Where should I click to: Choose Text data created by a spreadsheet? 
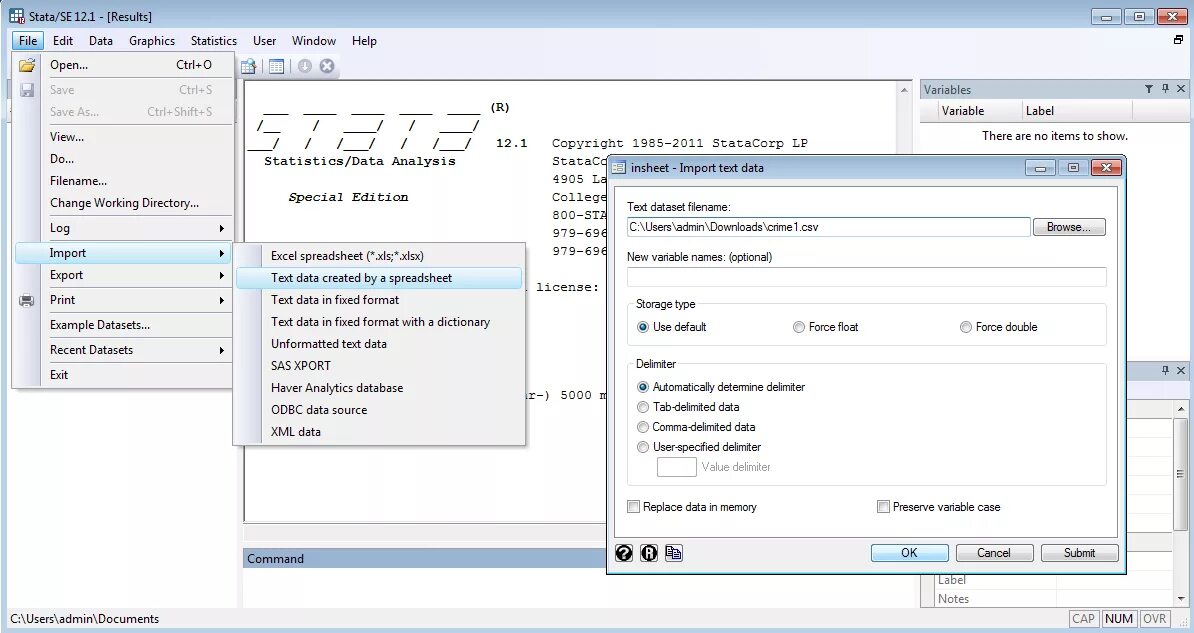tap(379, 278)
